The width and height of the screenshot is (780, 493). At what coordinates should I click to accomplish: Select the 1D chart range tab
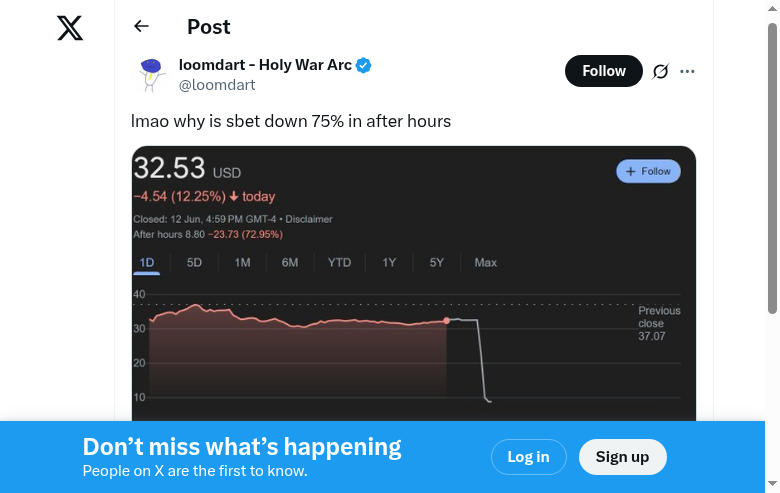point(147,263)
